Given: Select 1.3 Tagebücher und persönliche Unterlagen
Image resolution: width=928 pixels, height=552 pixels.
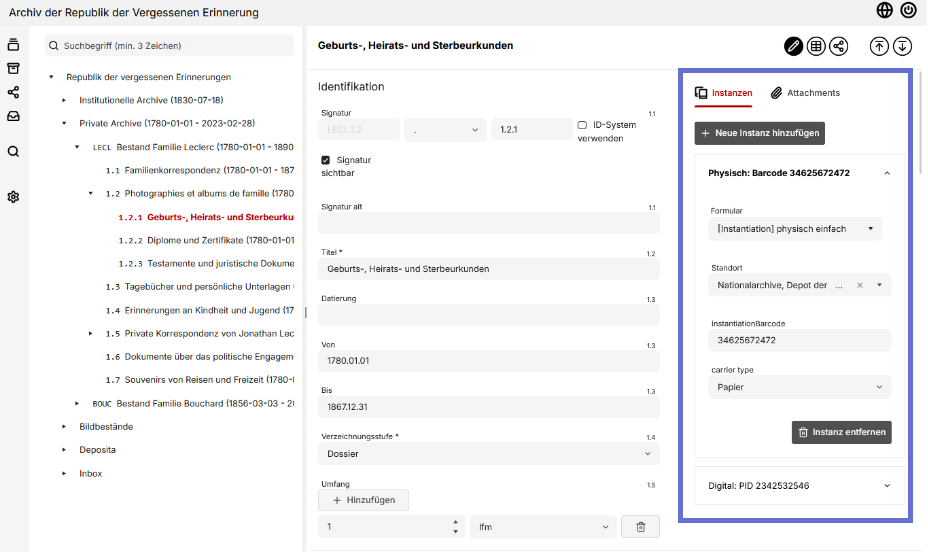Looking at the screenshot, I should click(199, 287).
